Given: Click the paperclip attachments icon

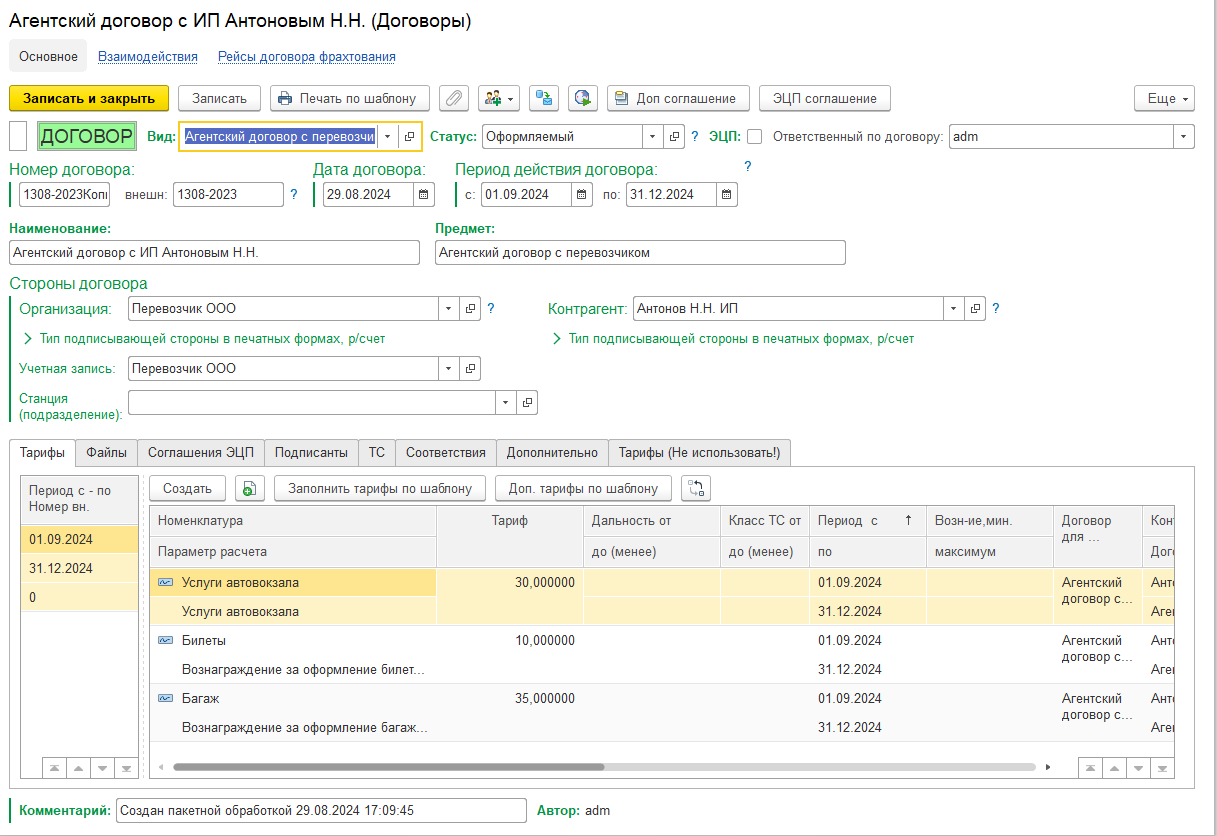Looking at the screenshot, I should pos(454,98).
